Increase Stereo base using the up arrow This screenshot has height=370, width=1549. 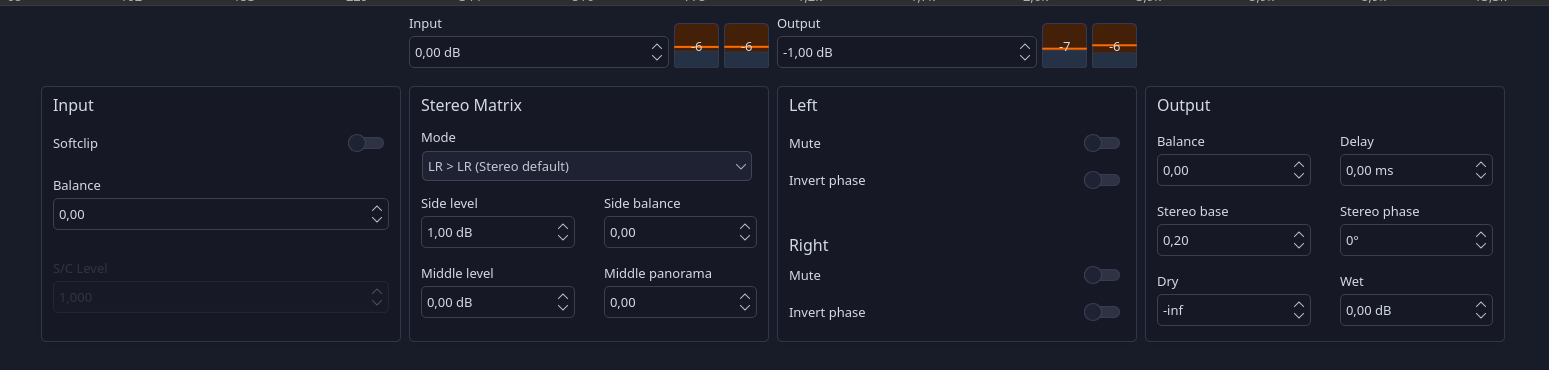coord(1299,234)
